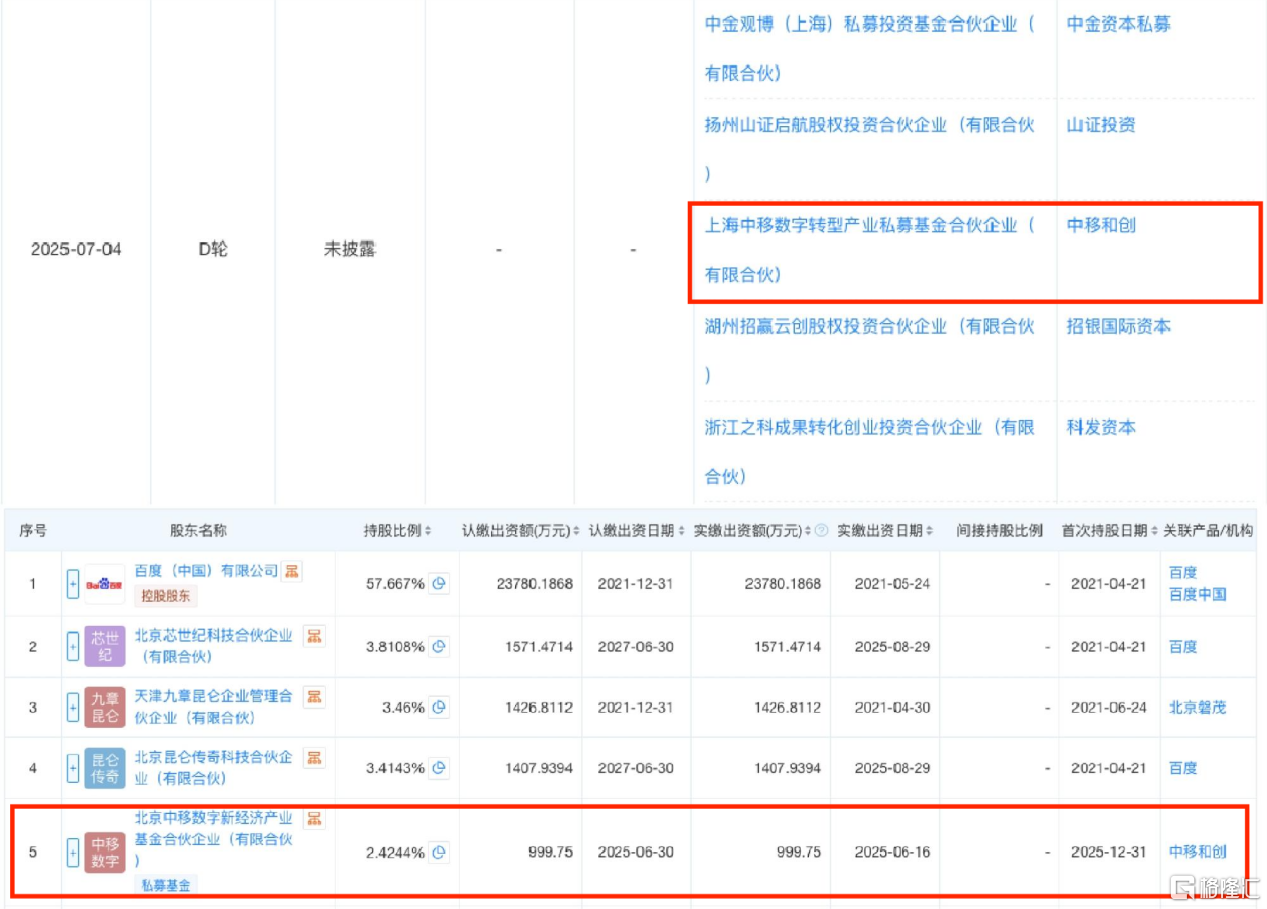Open 上海中移数字转型产业私募基金合伙企业 link
This screenshot has width=1267, height=909.
click(x=870, y=250)
